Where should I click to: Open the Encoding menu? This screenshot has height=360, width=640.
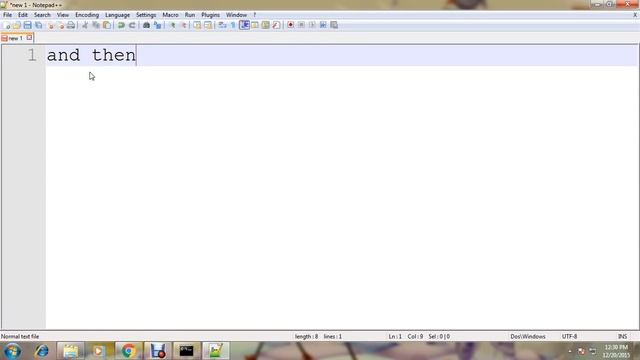[x=87, y=15]
